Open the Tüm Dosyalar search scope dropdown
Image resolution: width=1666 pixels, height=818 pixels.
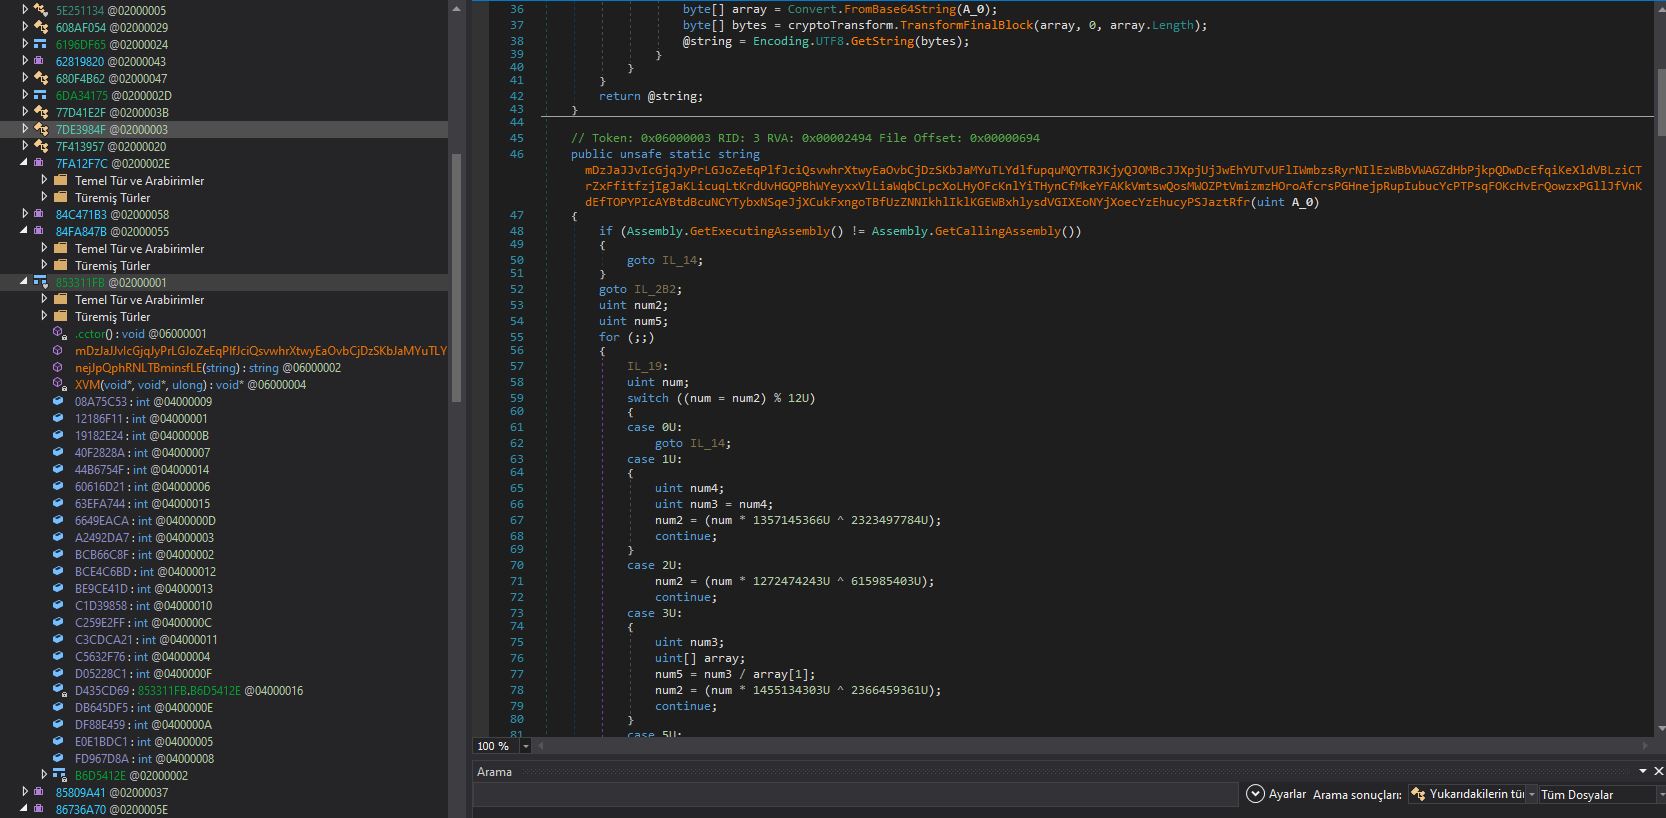[1660, 794]
